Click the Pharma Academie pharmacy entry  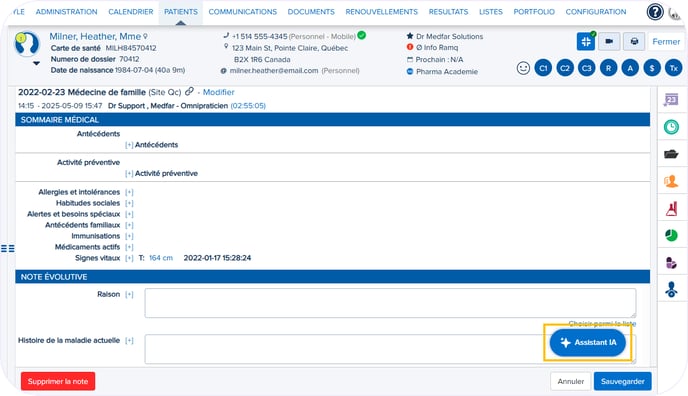pos(447,71)
